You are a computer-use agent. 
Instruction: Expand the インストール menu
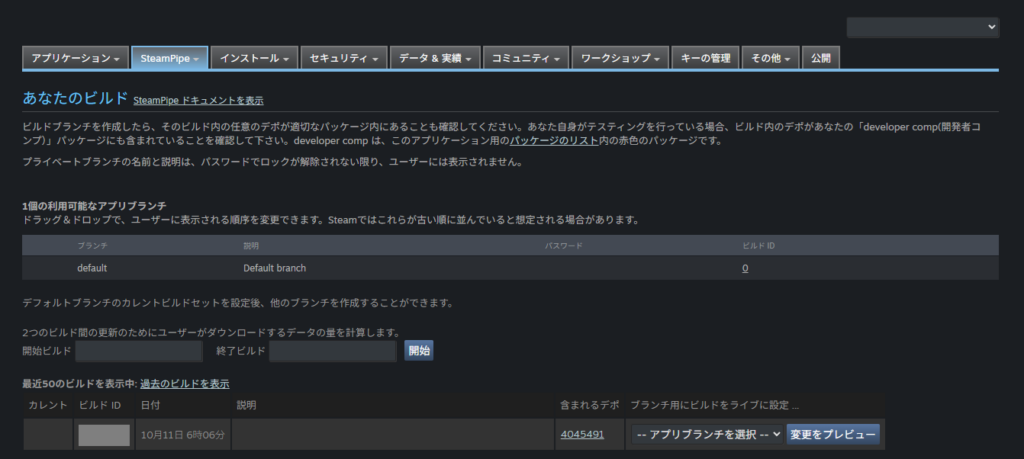(254, 58)
